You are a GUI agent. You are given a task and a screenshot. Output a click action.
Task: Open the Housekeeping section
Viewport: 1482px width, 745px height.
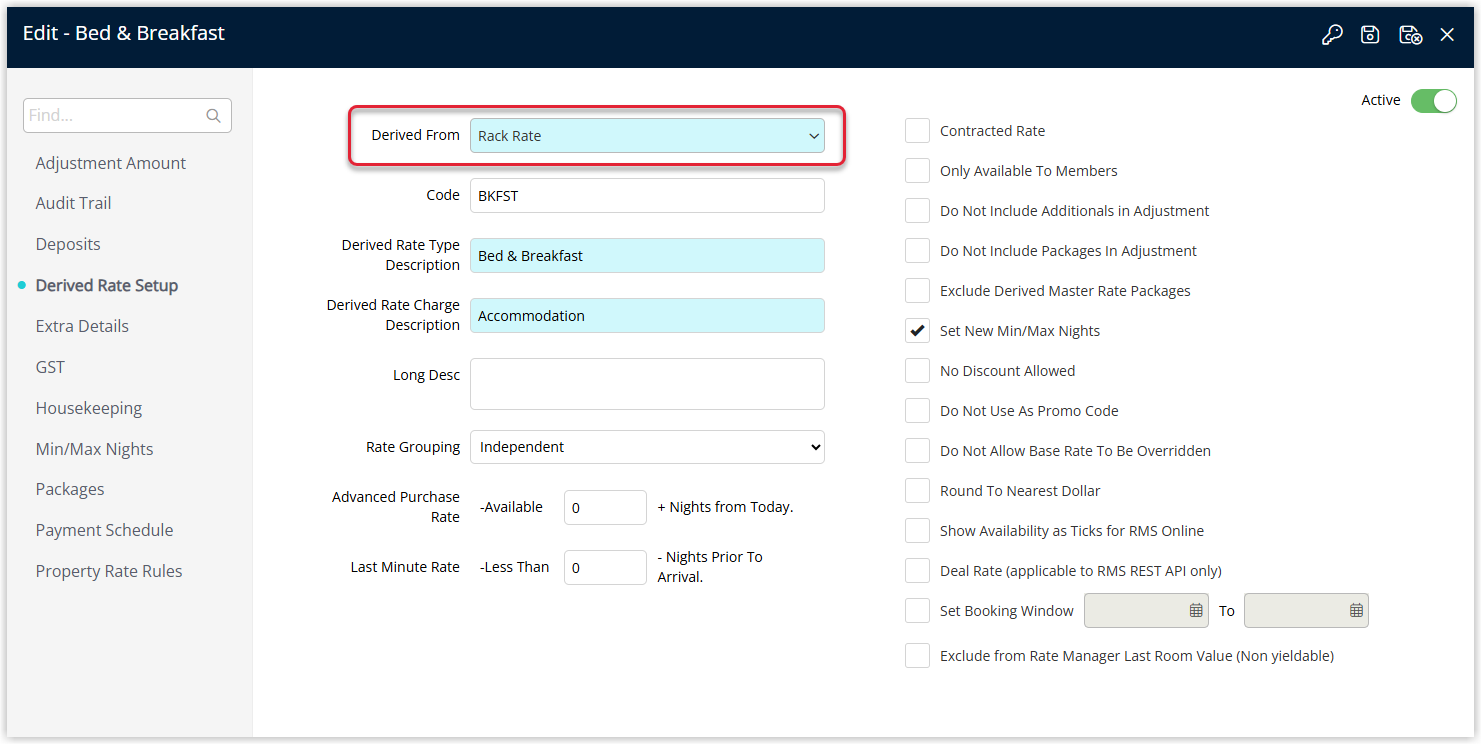coord(89,408)
